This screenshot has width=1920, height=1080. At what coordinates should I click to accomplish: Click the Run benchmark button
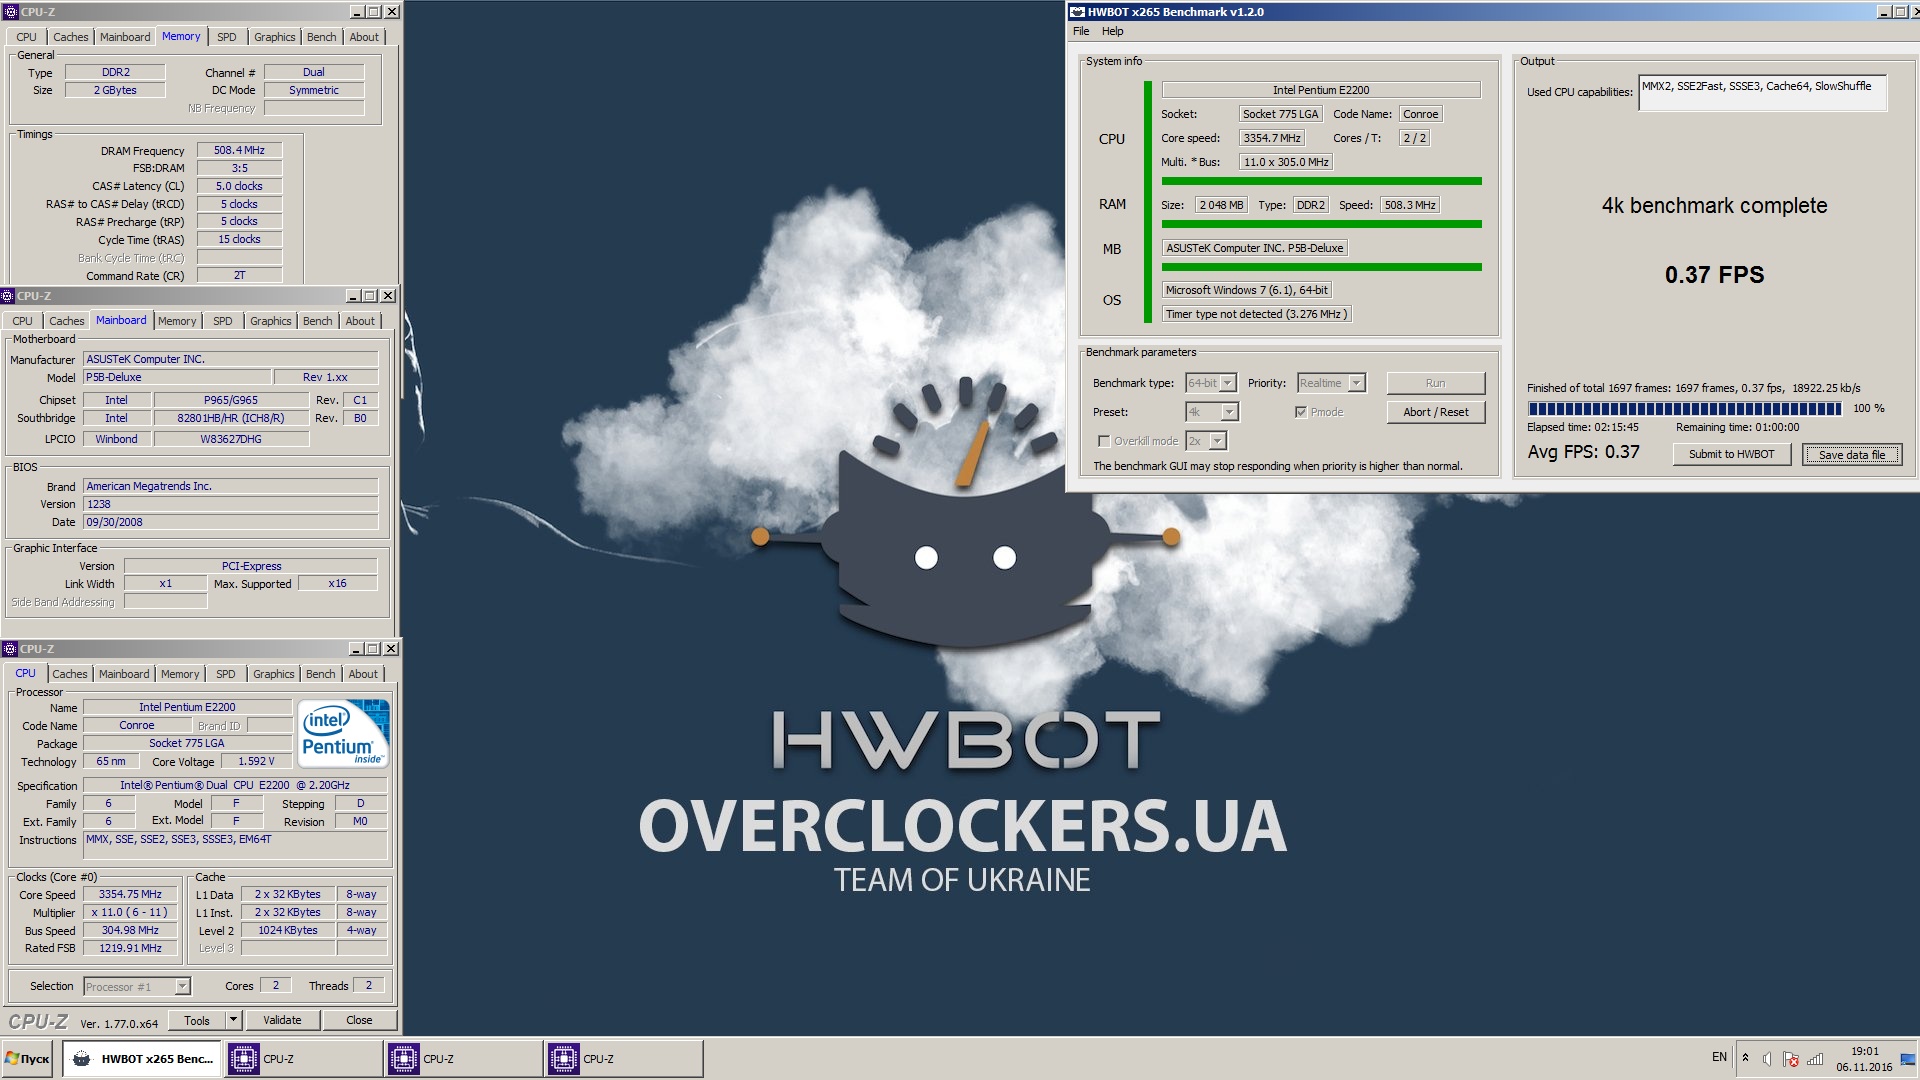coord(1435,383)
